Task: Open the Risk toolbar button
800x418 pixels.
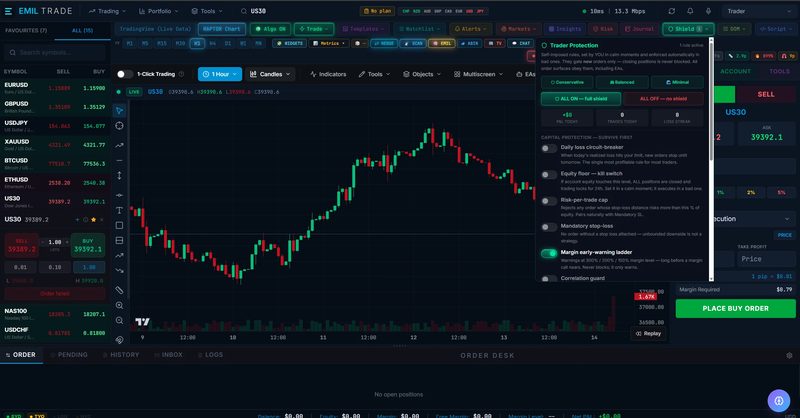Action: point(603,29)
